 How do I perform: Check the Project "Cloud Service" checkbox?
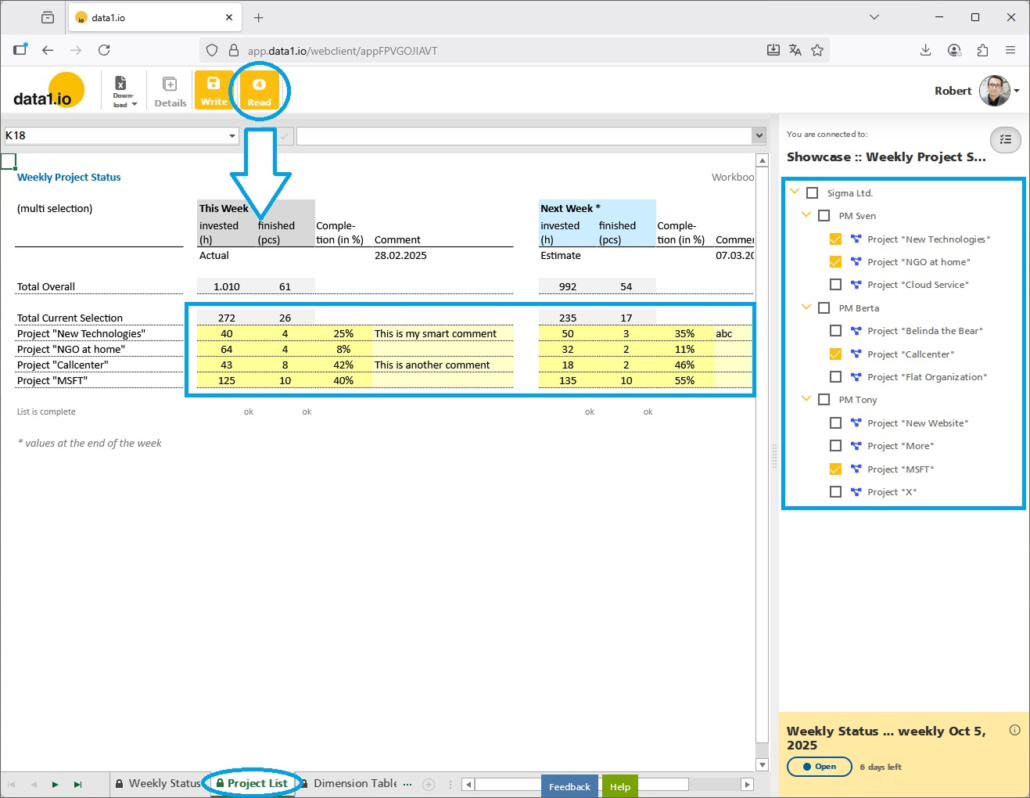tap(836, 285)
